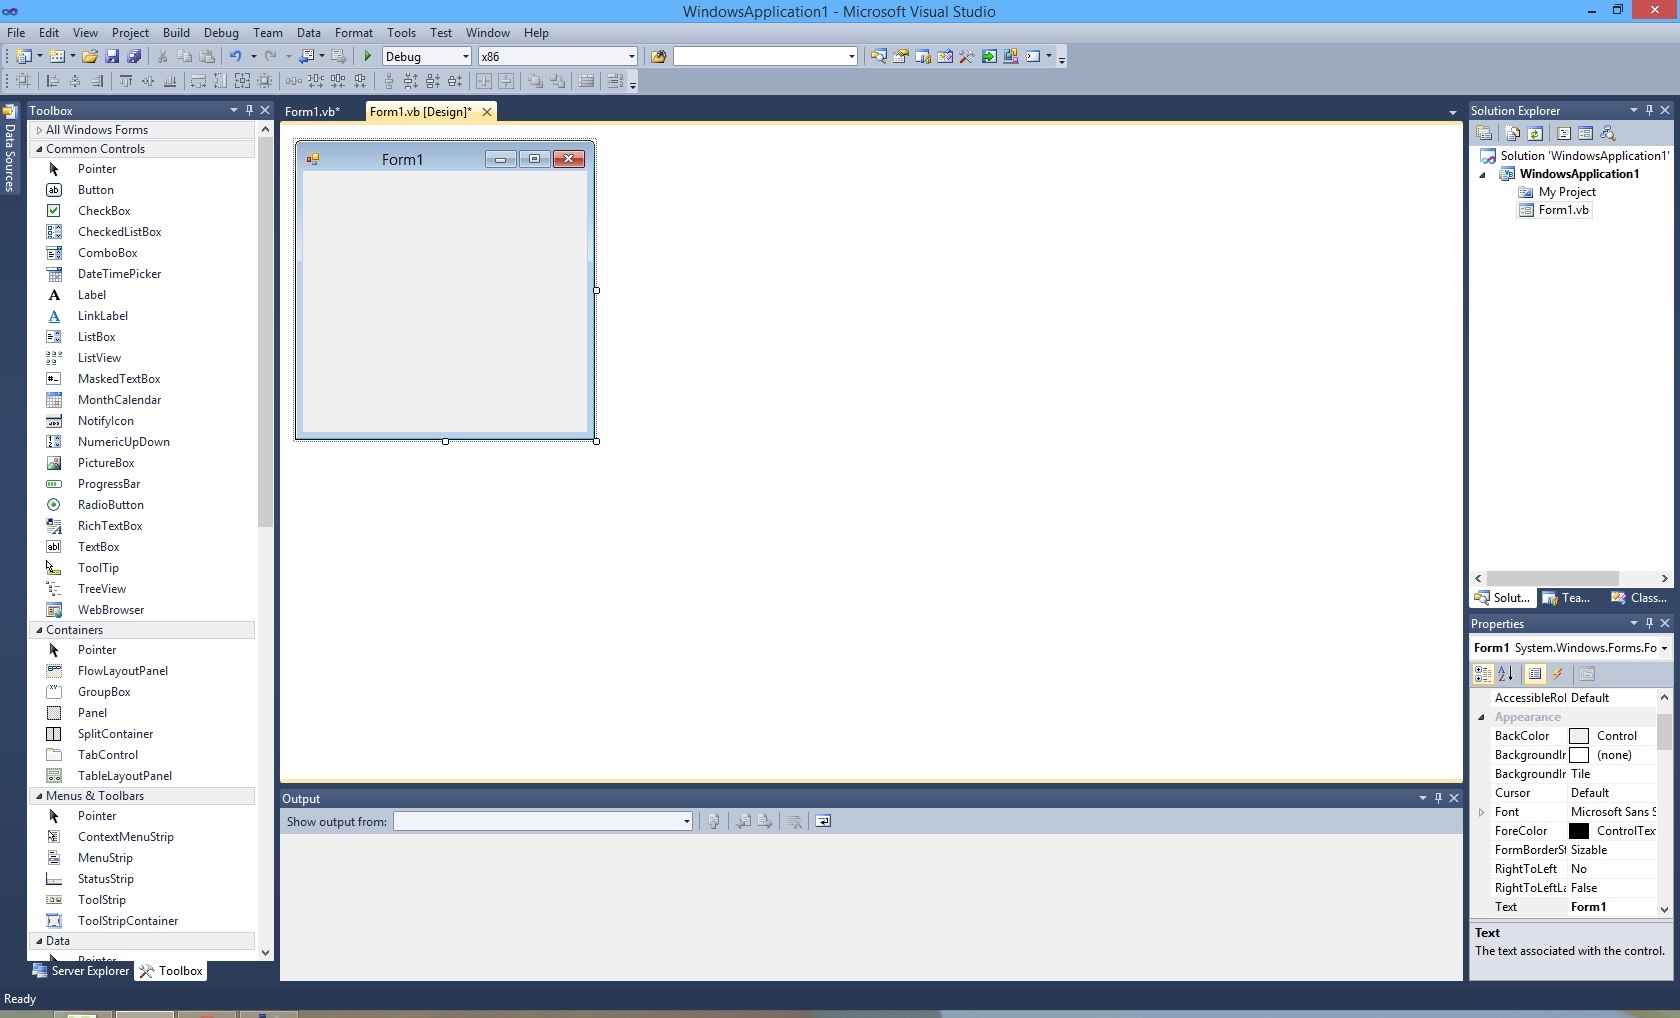The height and width of the screenshot is (1018, 1680).
Task: Click the Start Debugging green play icon
Action: click(x=367, y=57)
